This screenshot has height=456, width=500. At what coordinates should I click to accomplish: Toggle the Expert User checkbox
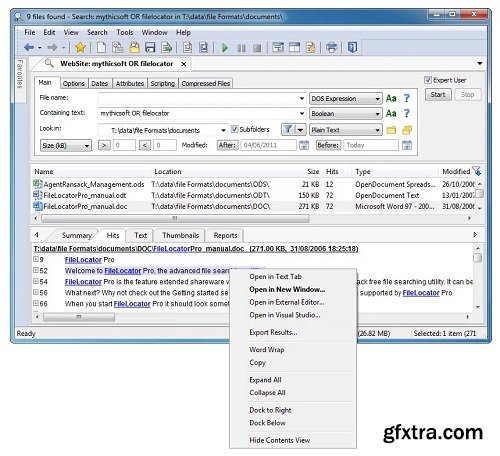pyautogui.click(x=428, y=80)
